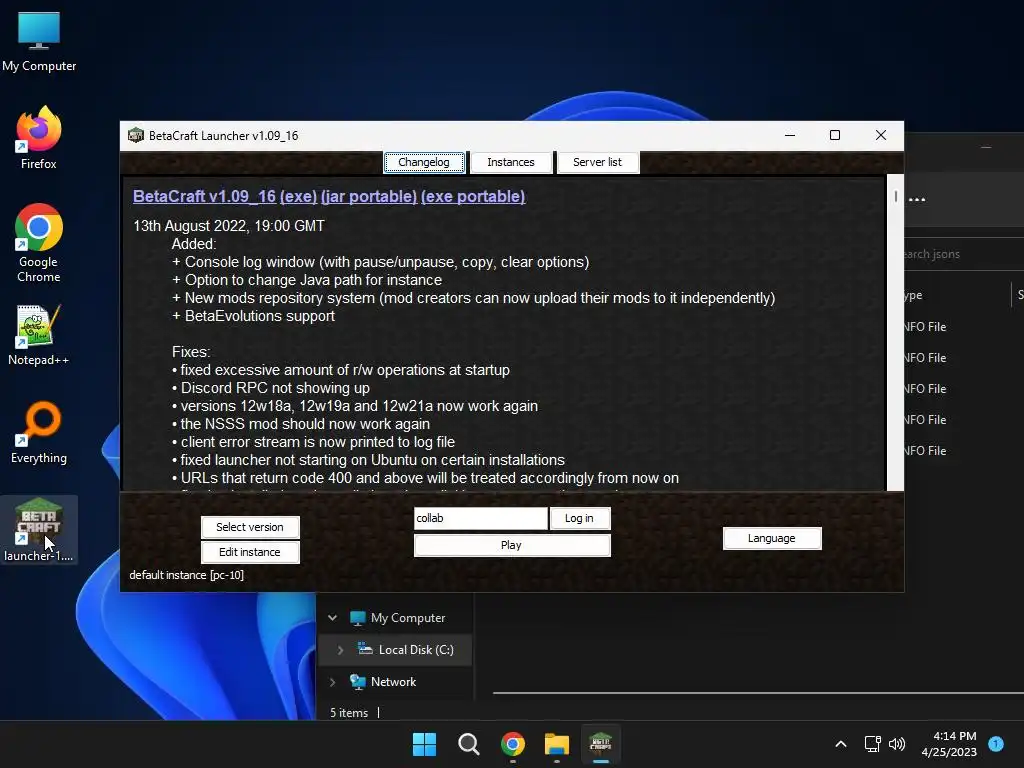Open the clock showing 4:14 PM

pyautogui.click(x=949, y=744)
